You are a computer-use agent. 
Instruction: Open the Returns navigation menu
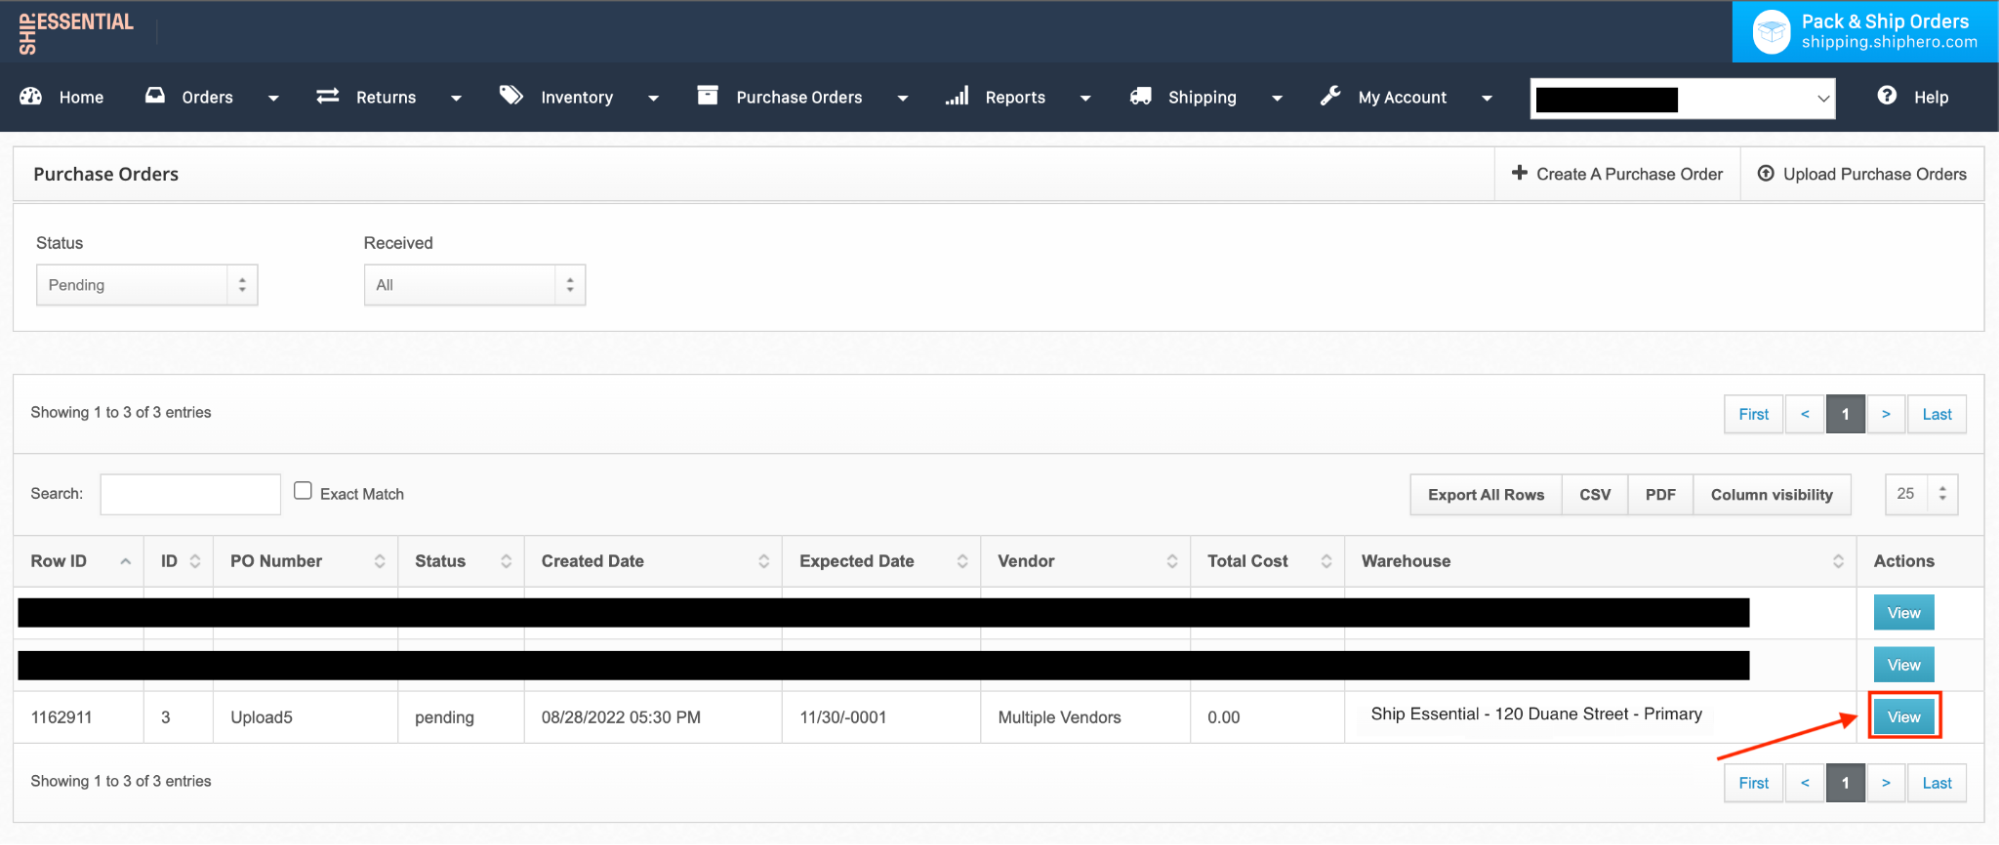pos(386,97)
